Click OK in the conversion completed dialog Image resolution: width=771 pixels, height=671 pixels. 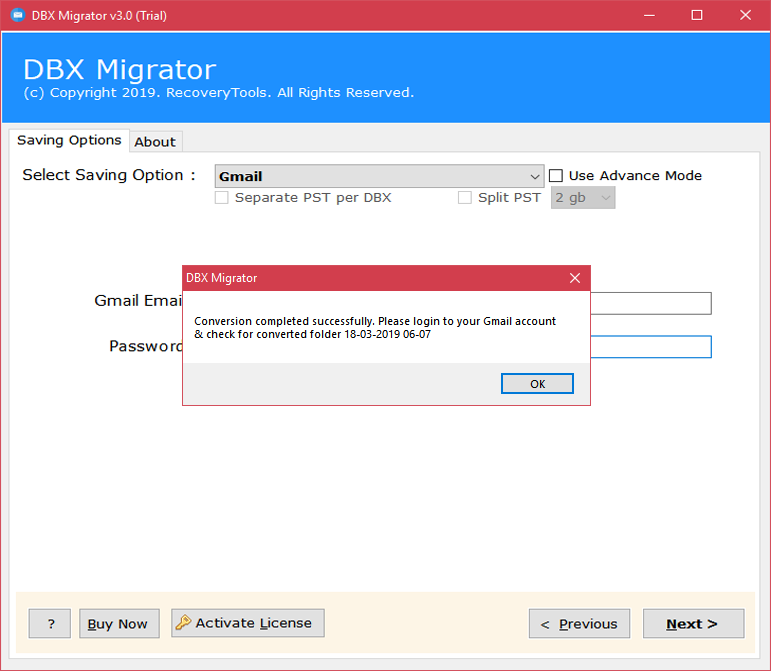(x=537, y=383)
